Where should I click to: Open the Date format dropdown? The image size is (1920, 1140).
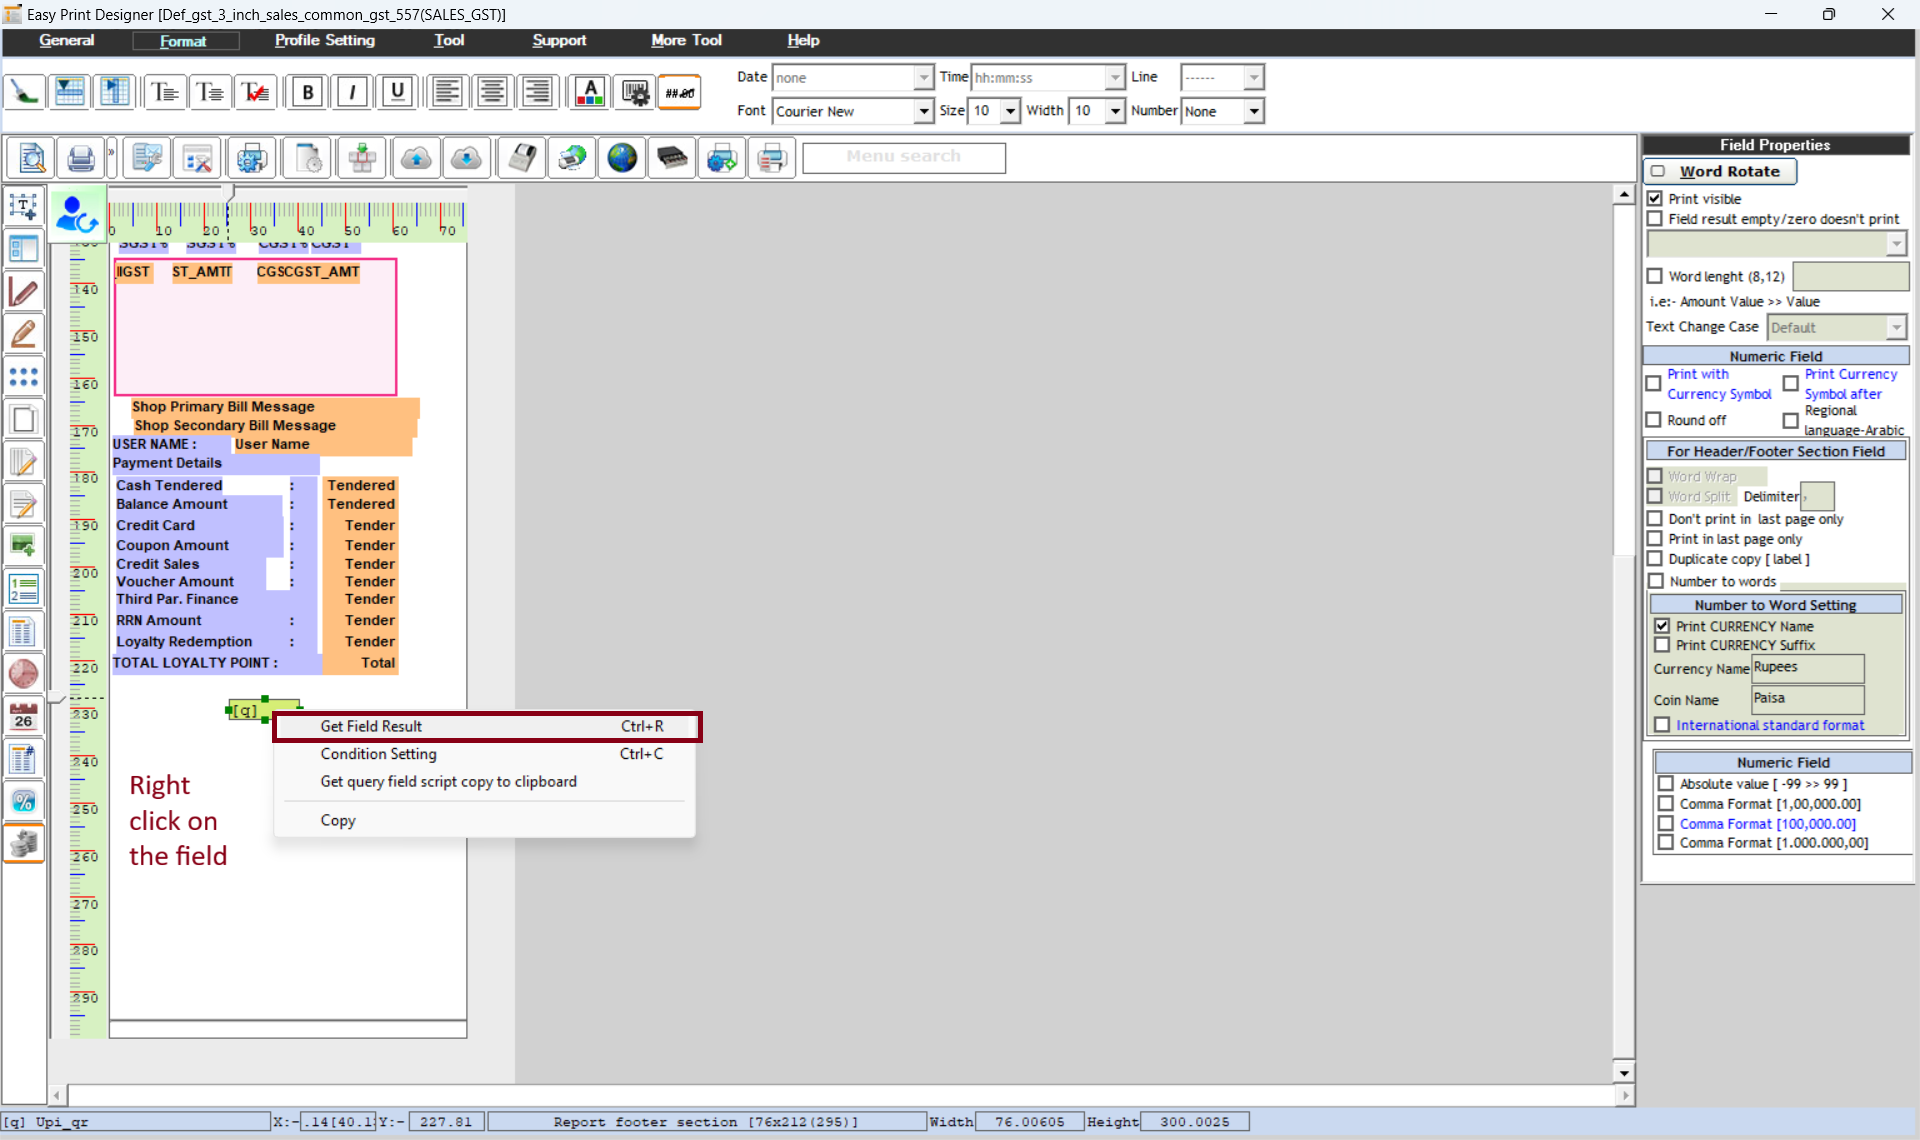pyautogui.click(x=923, y=78)
